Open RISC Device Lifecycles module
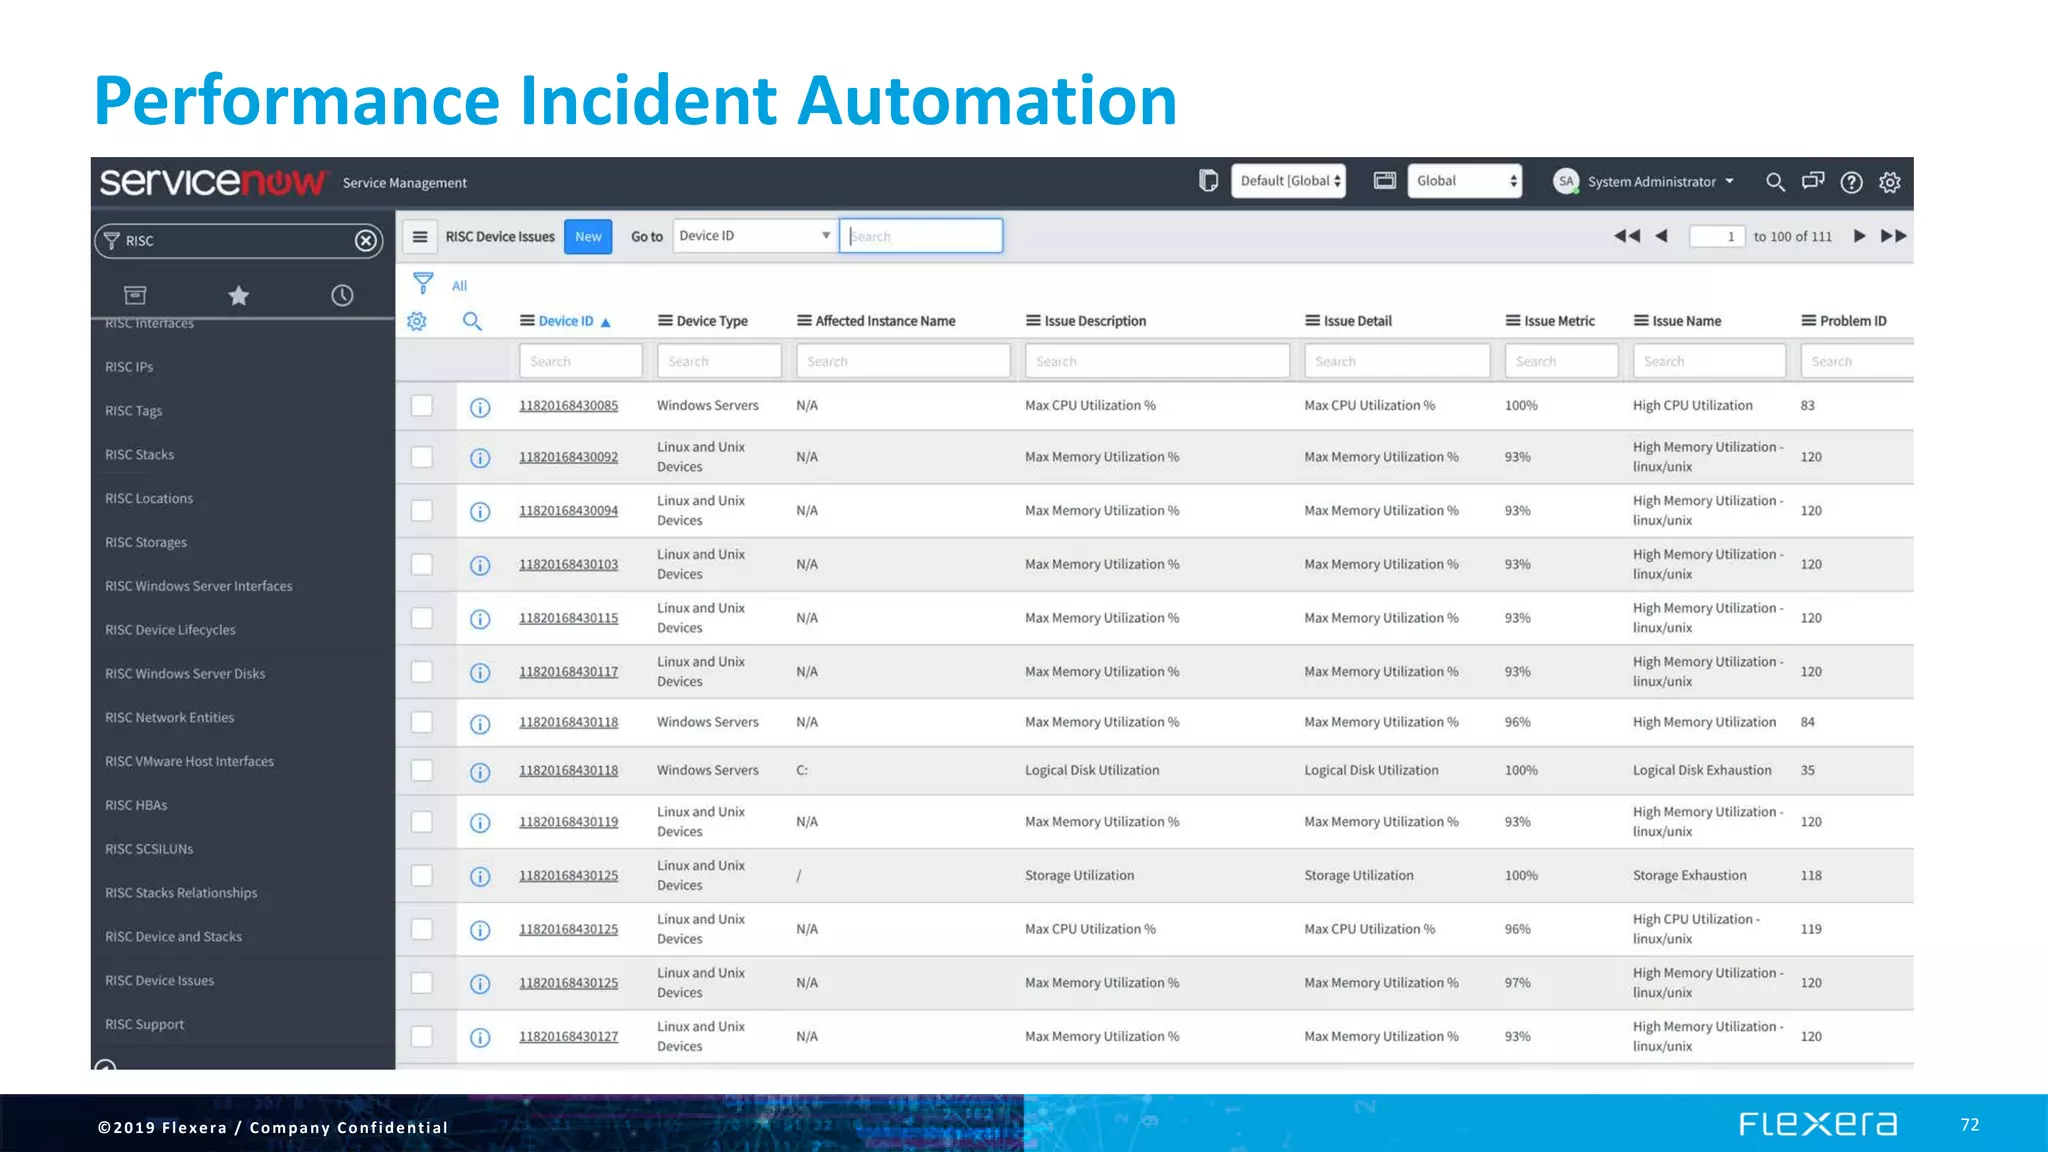Screen dimensions: 2048x1152 click(170, 630)
